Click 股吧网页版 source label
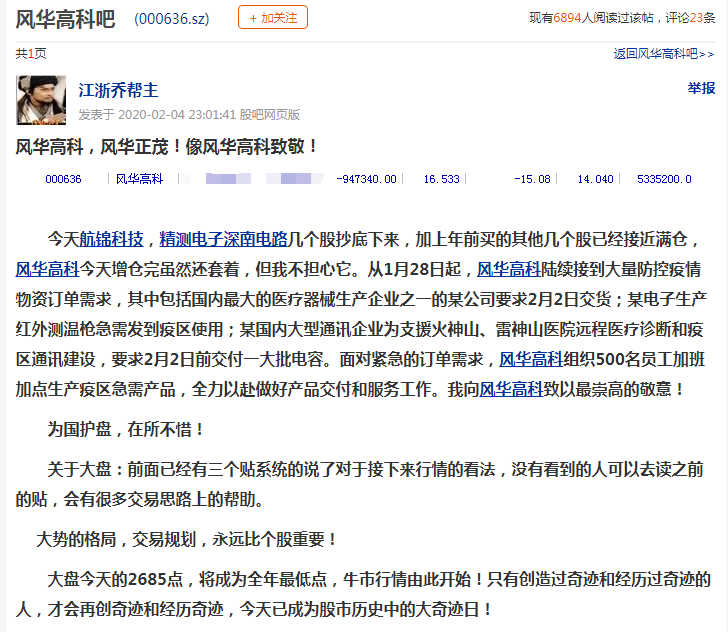 (x=270, y=115)
